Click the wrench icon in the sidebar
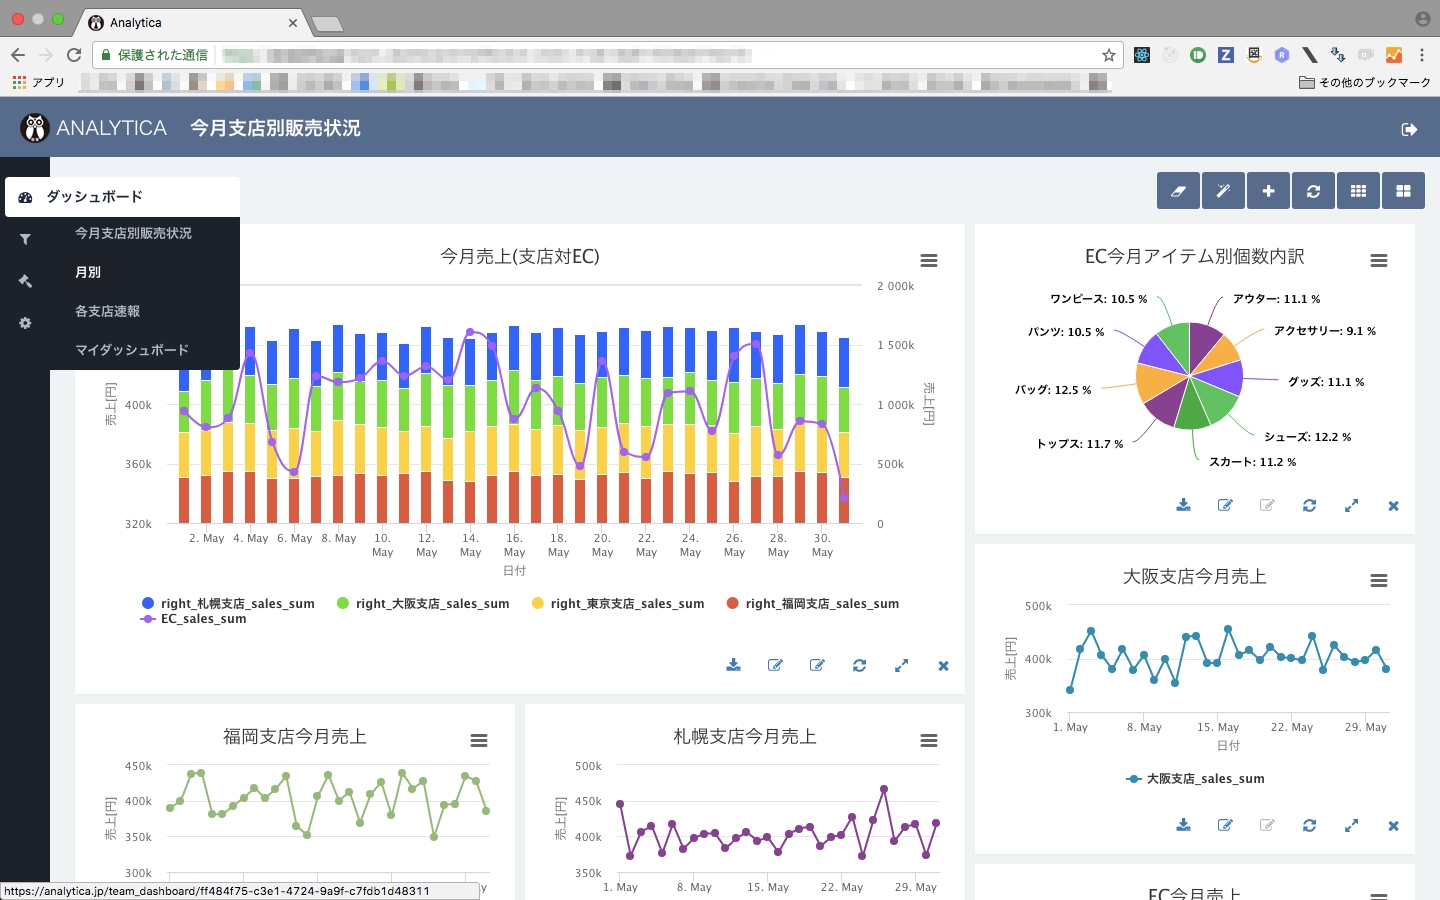The height and width of the screenshot is (900, 1440). 24,281
